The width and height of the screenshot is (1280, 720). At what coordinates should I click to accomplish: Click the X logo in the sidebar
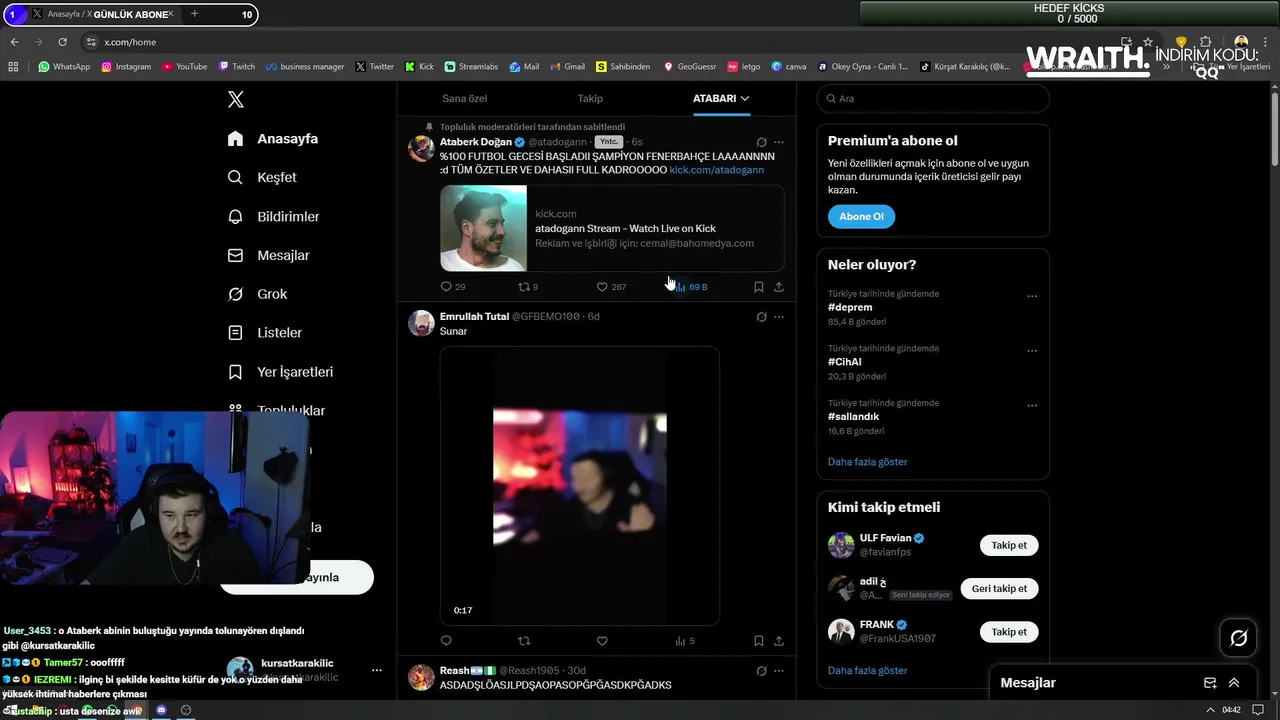point(236,99)
